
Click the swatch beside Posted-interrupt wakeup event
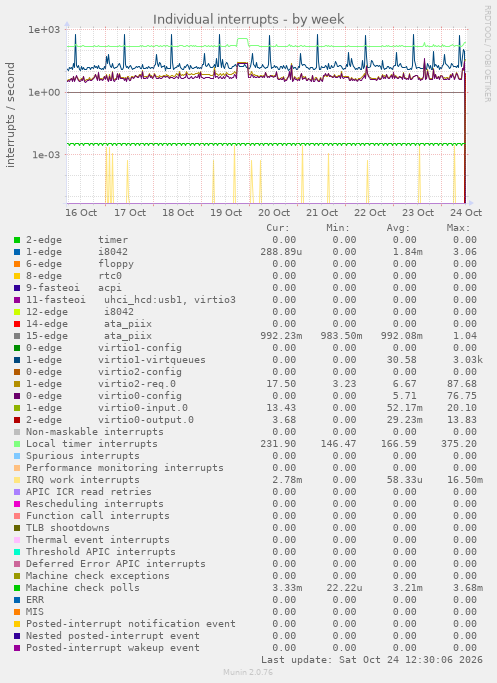tap(17, 648)
